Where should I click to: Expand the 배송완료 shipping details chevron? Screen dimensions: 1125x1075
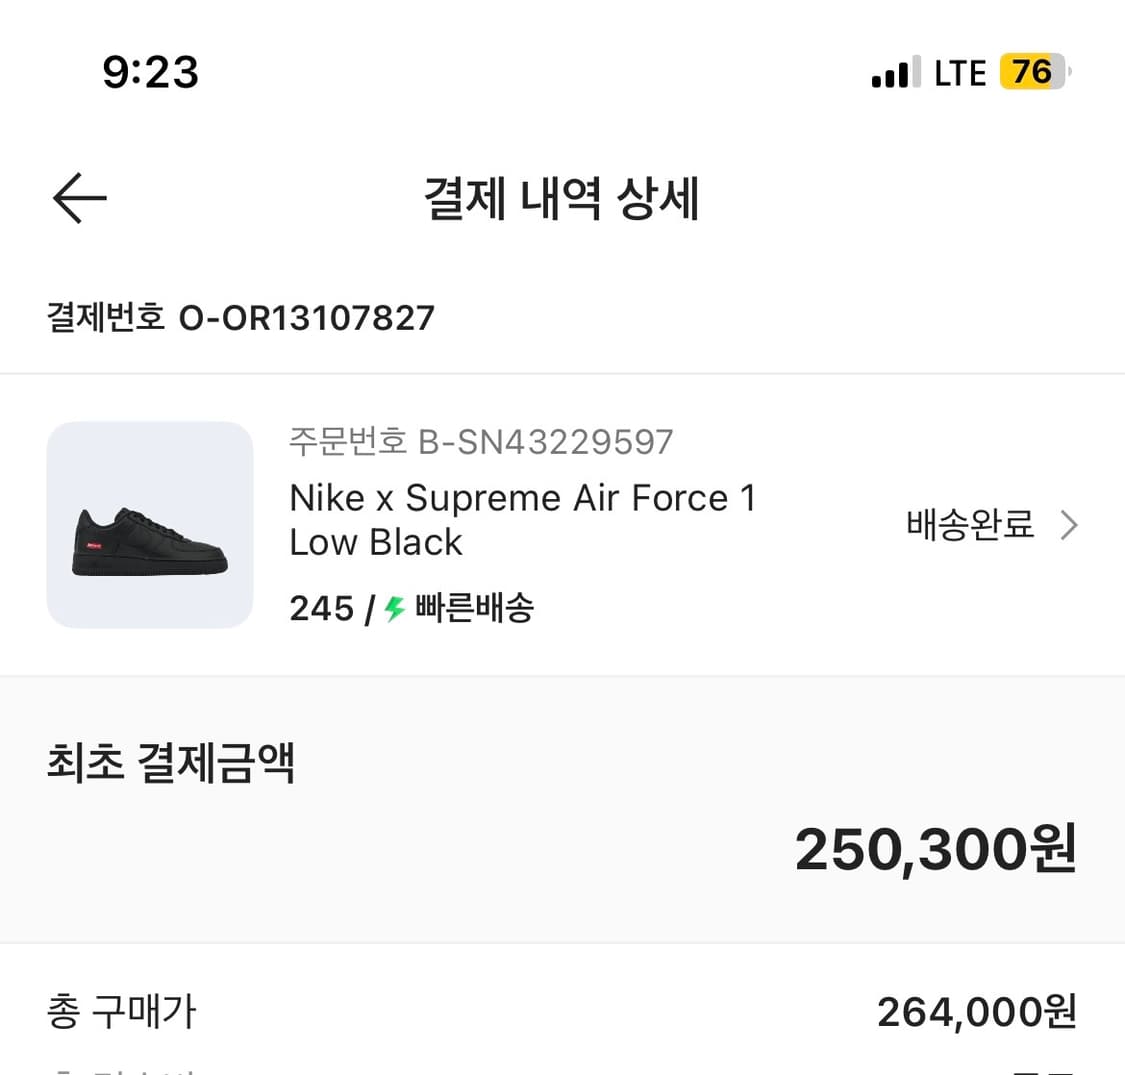(x=1068, y=524)
